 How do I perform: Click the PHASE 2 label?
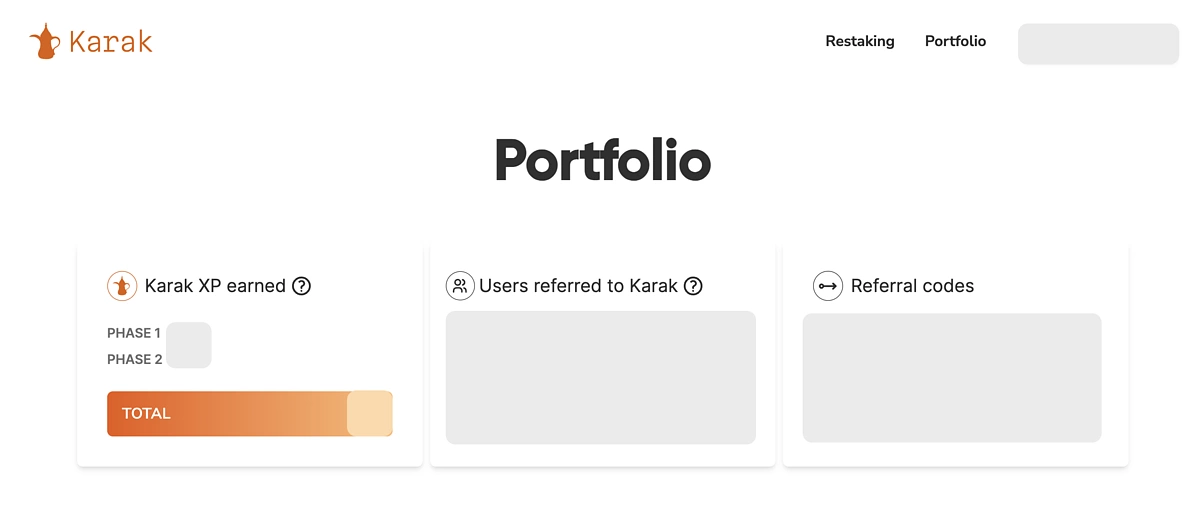coord(135,359)
